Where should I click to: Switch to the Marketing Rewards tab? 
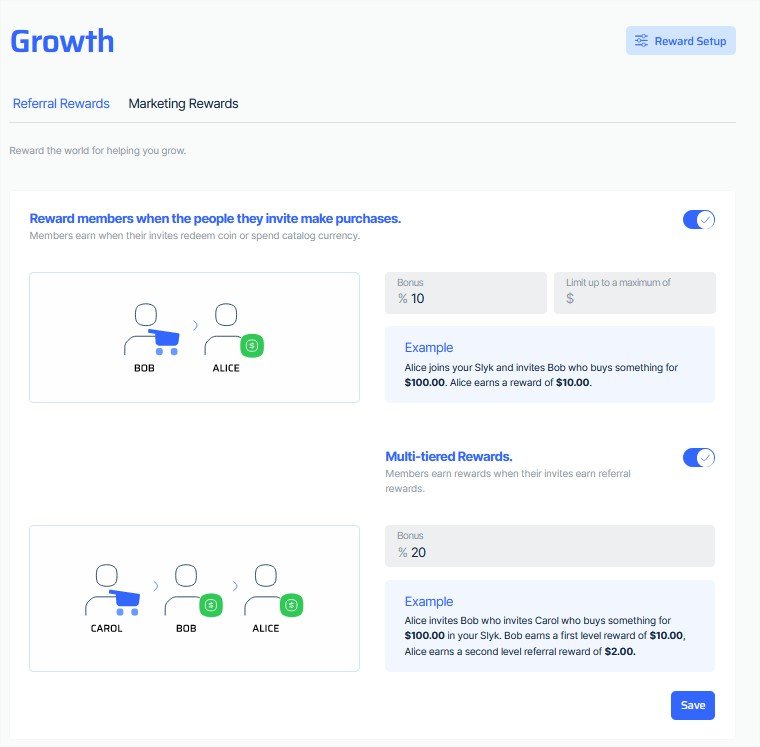click(183, 104)
